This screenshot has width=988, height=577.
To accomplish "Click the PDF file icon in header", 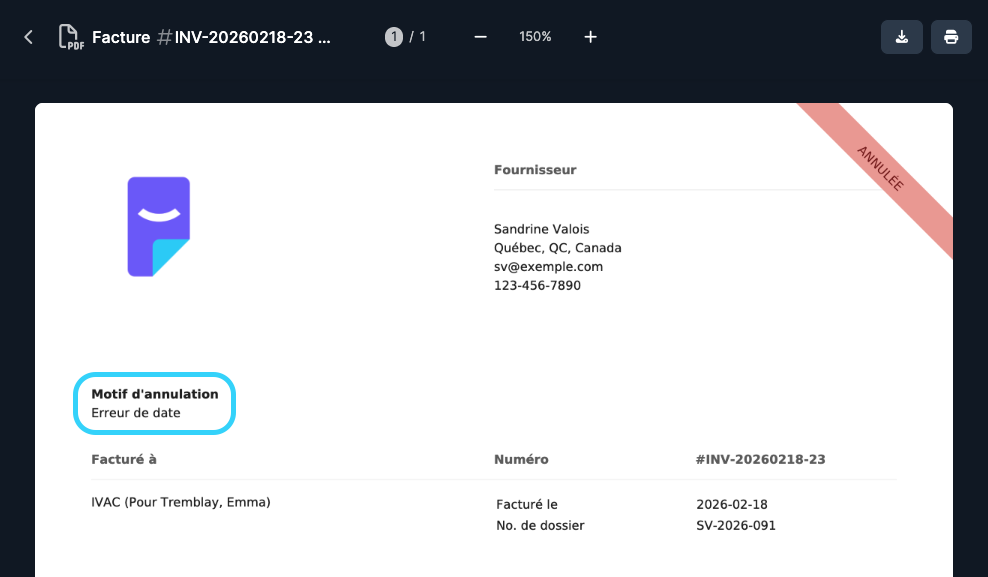I will [70, 37].
